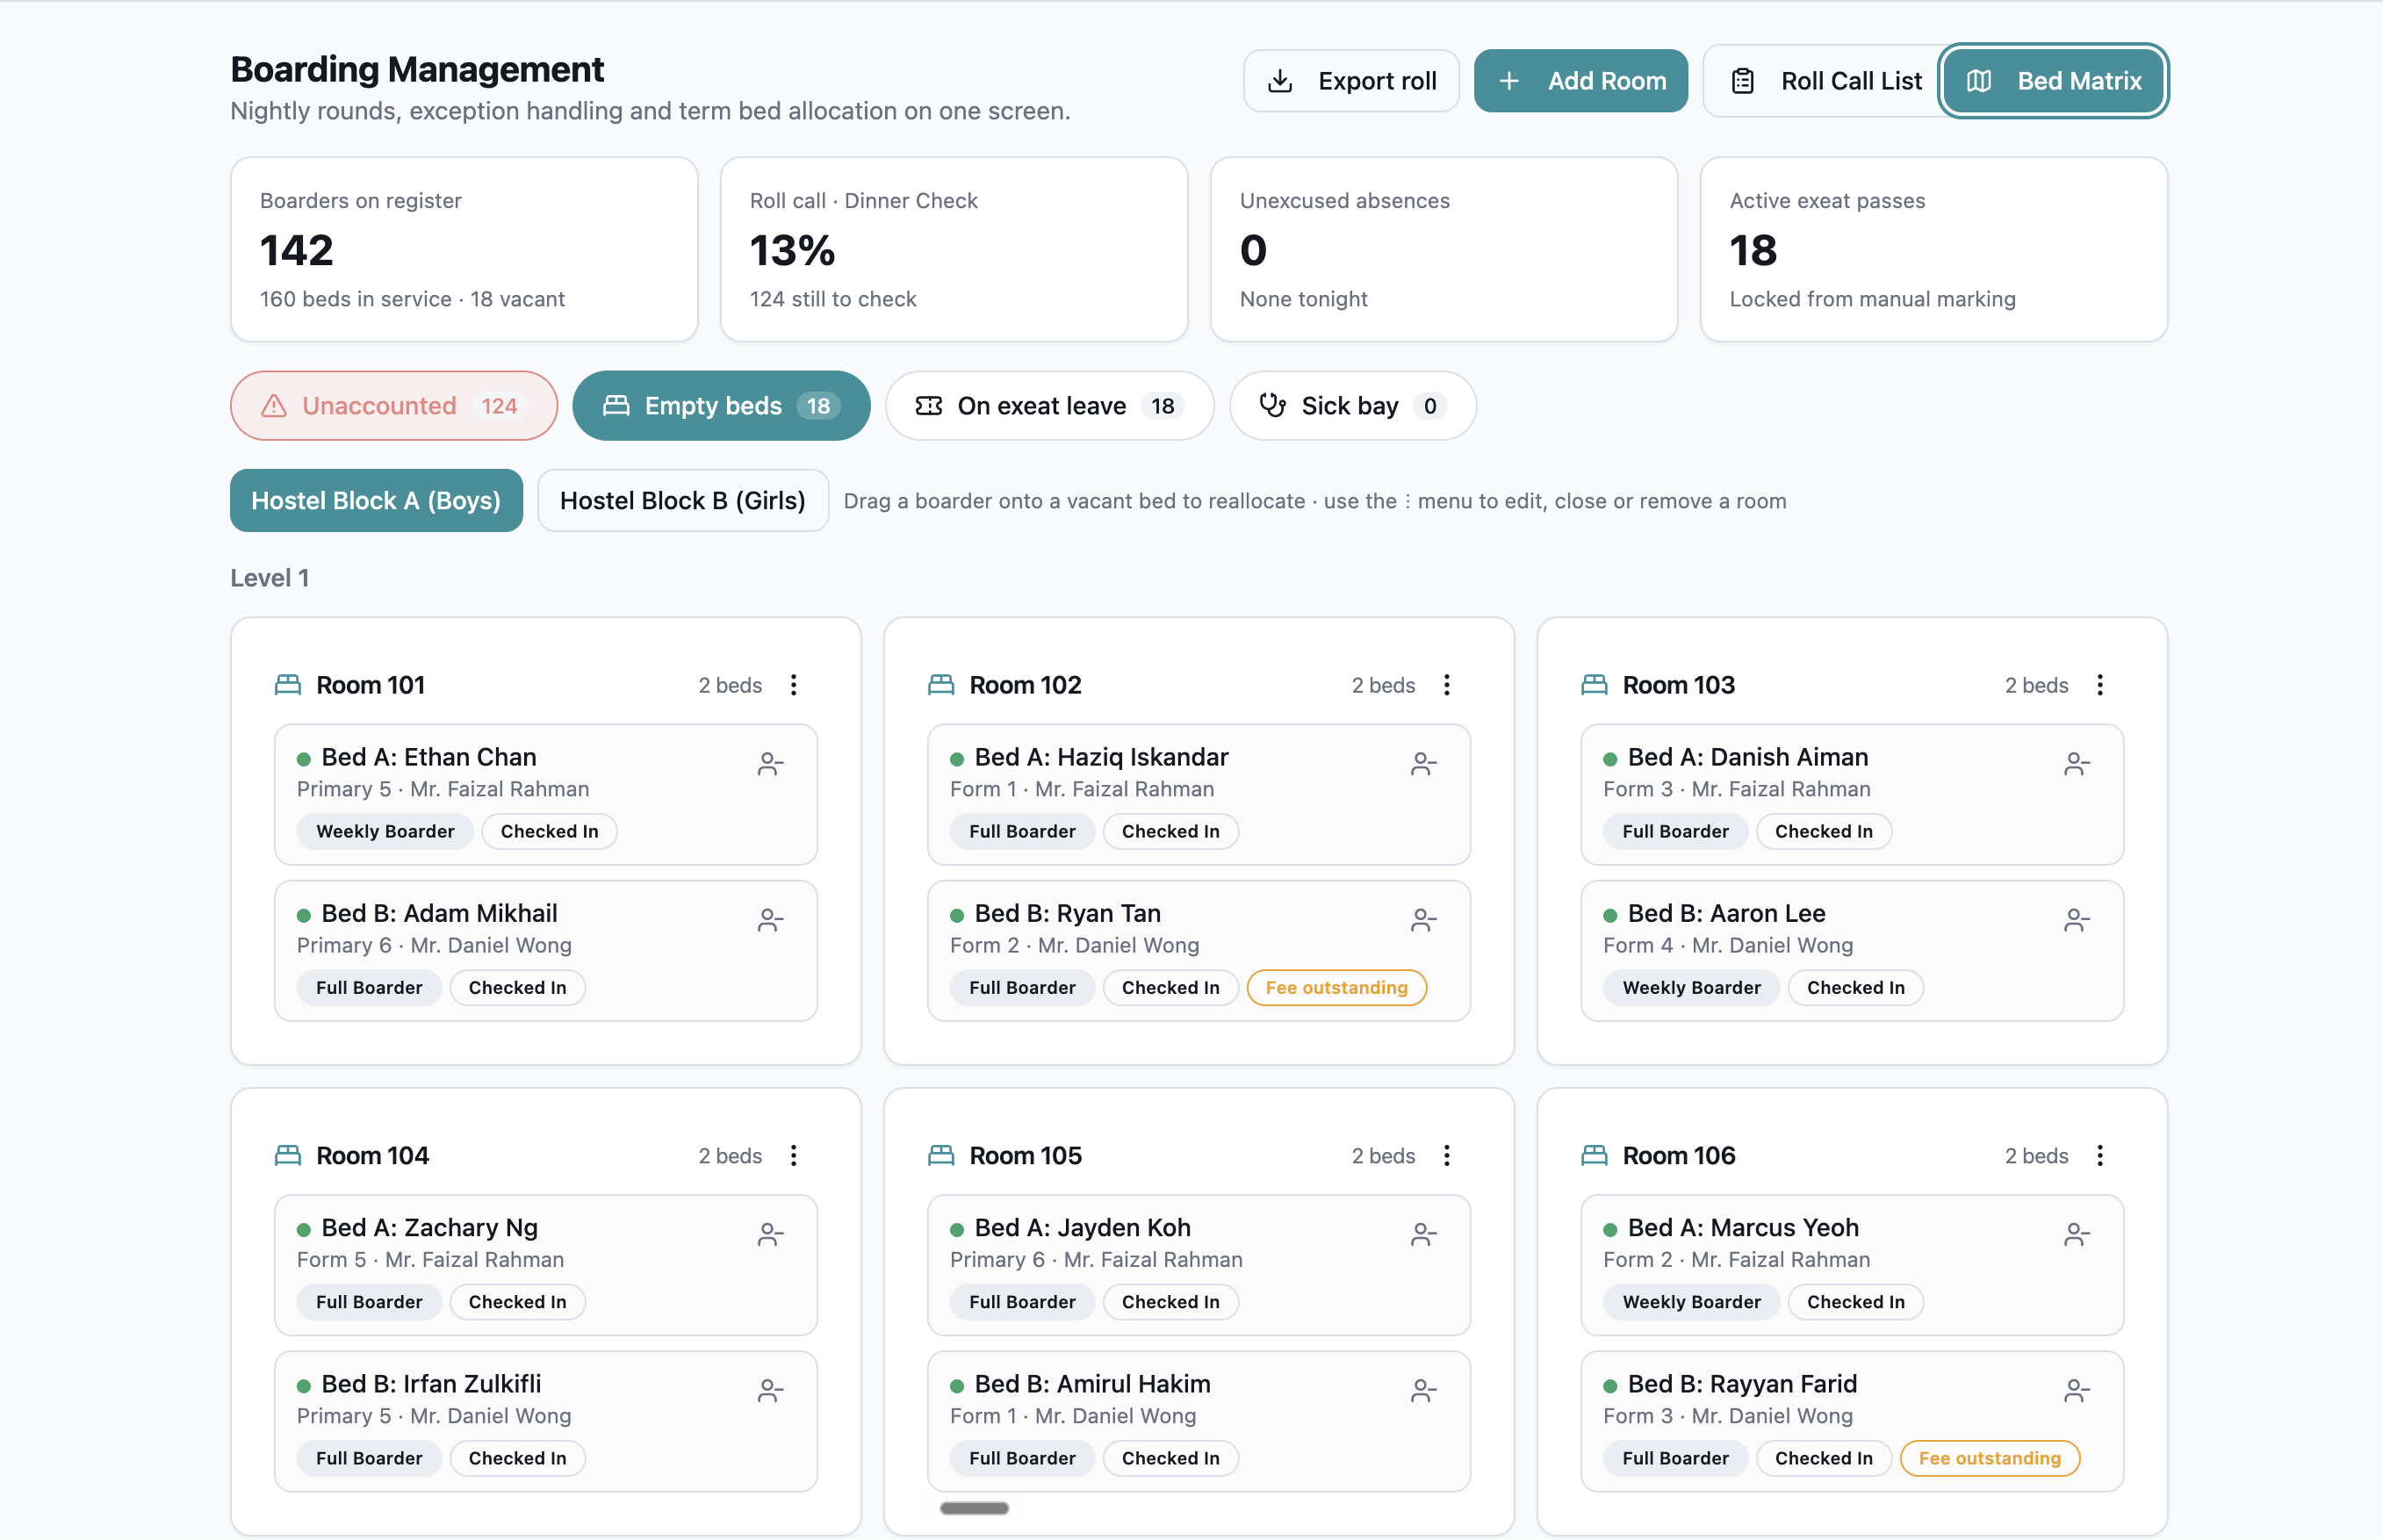The image size is (2383, 1540).
Task: Click the remove-boarder icon for Ethan Chan
Action: pyautogui.click(x=770, y=764)
